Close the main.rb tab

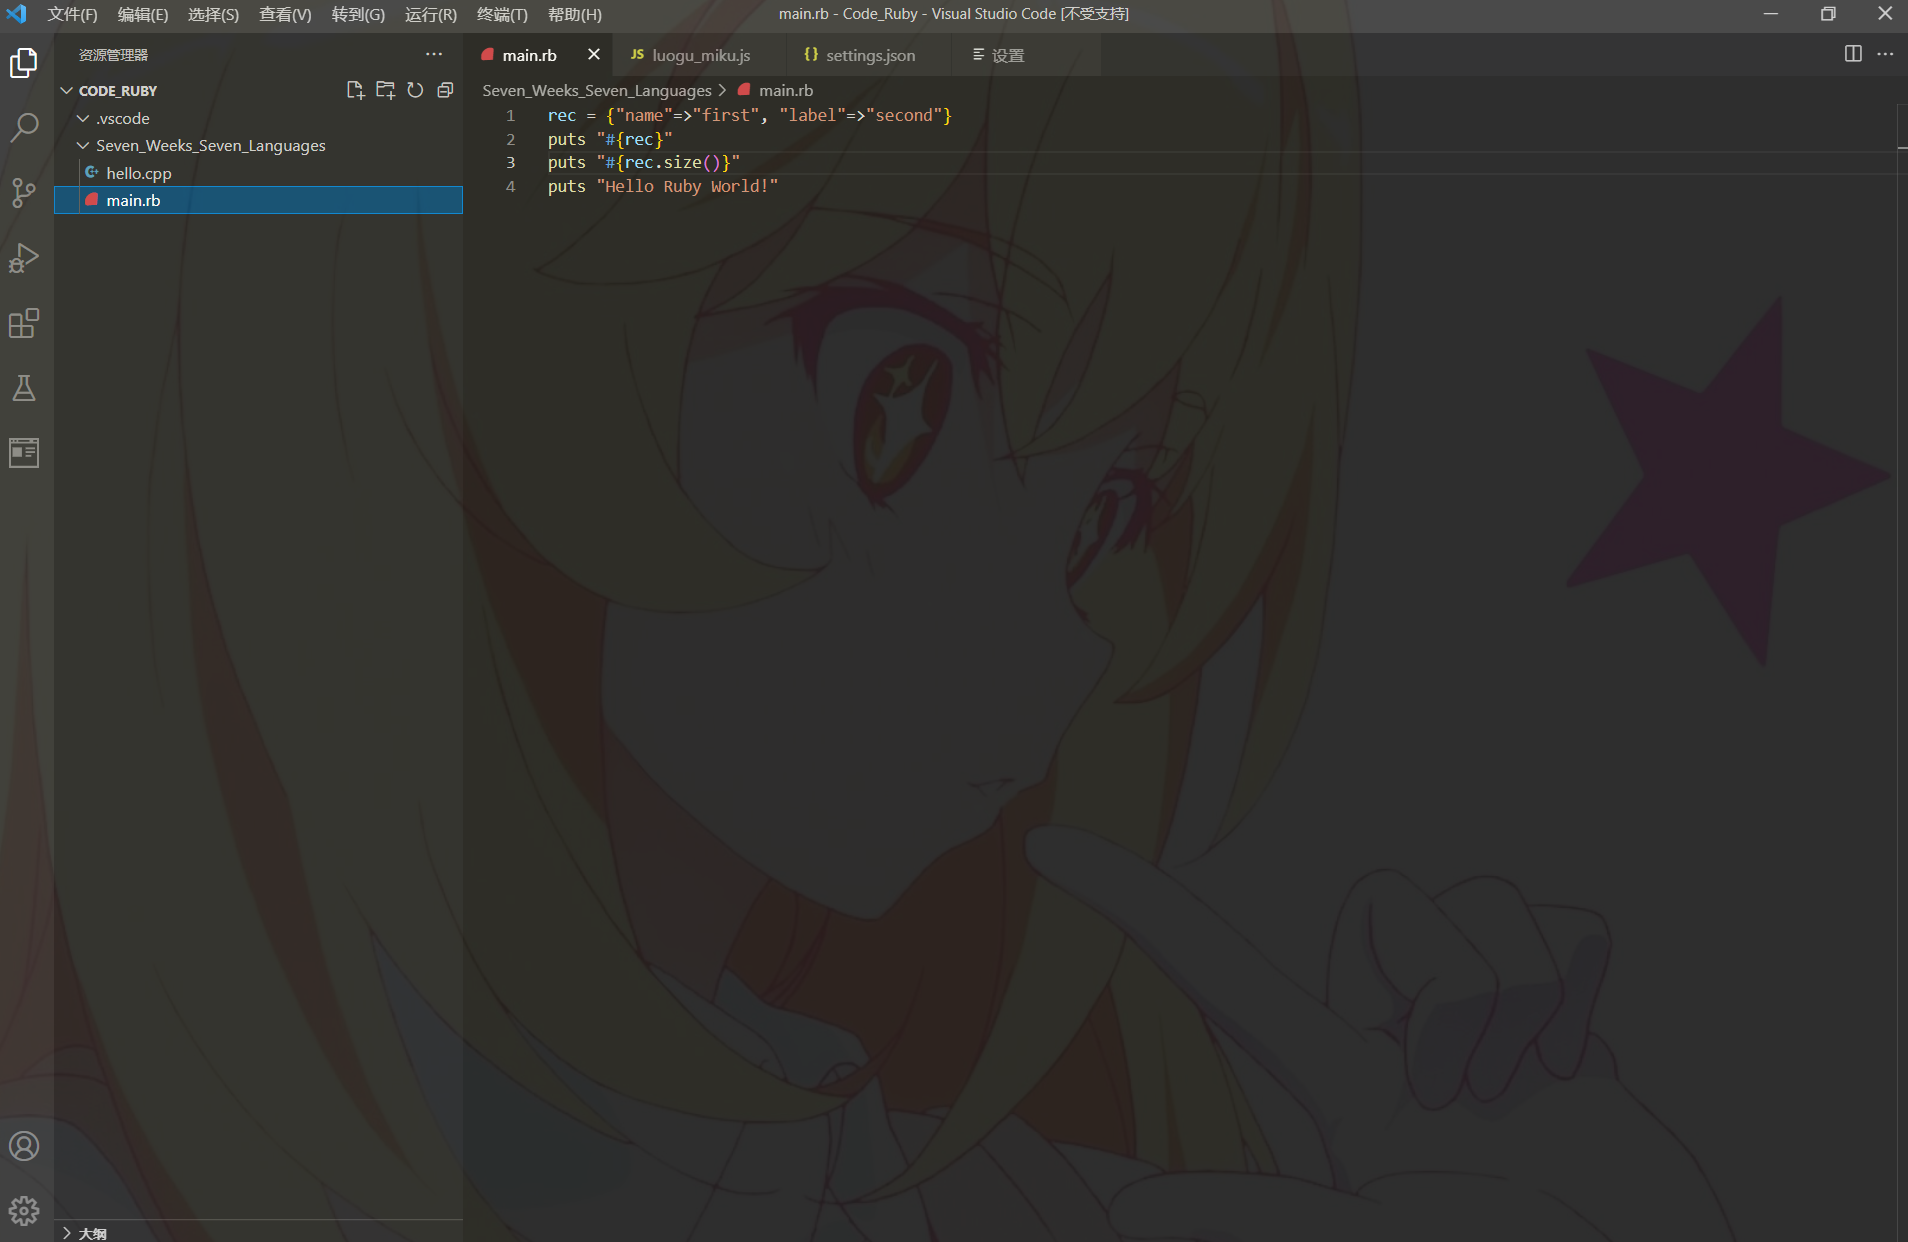tap(594, 54)
